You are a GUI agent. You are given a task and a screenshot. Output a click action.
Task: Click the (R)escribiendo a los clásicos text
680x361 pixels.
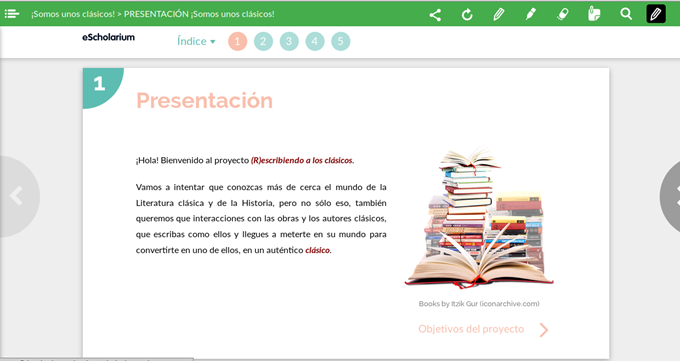pos(302,160)
